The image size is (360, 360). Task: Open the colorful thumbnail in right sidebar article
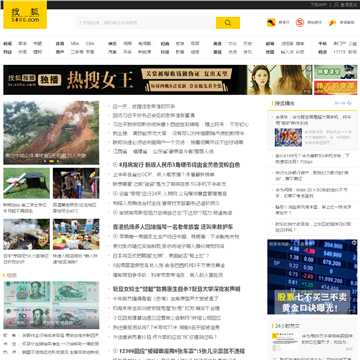click(x=288, y=137)
